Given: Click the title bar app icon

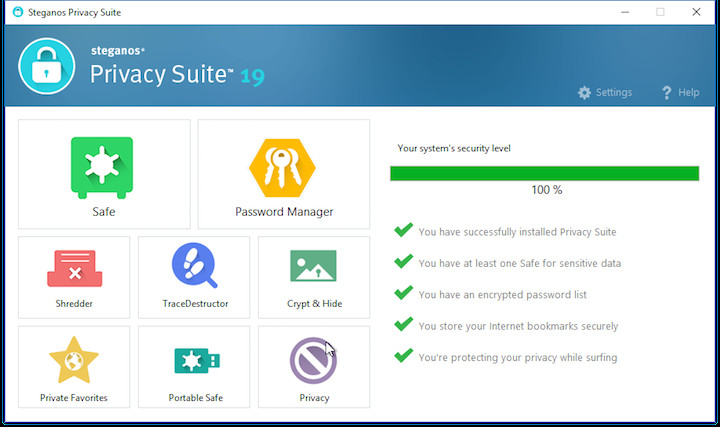Looking at the screenshot, I should pyautogui.click(x=18, y=12).
